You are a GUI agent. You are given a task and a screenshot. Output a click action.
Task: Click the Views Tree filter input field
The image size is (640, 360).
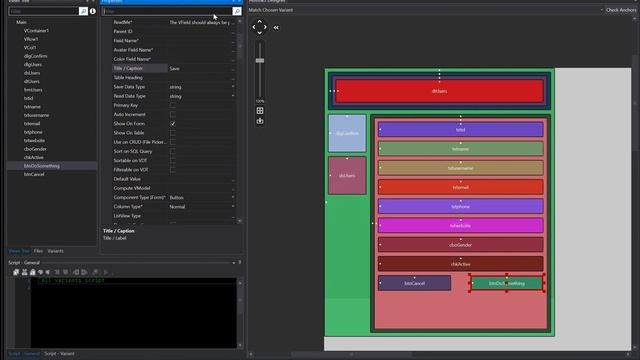(x=43, y=11)
